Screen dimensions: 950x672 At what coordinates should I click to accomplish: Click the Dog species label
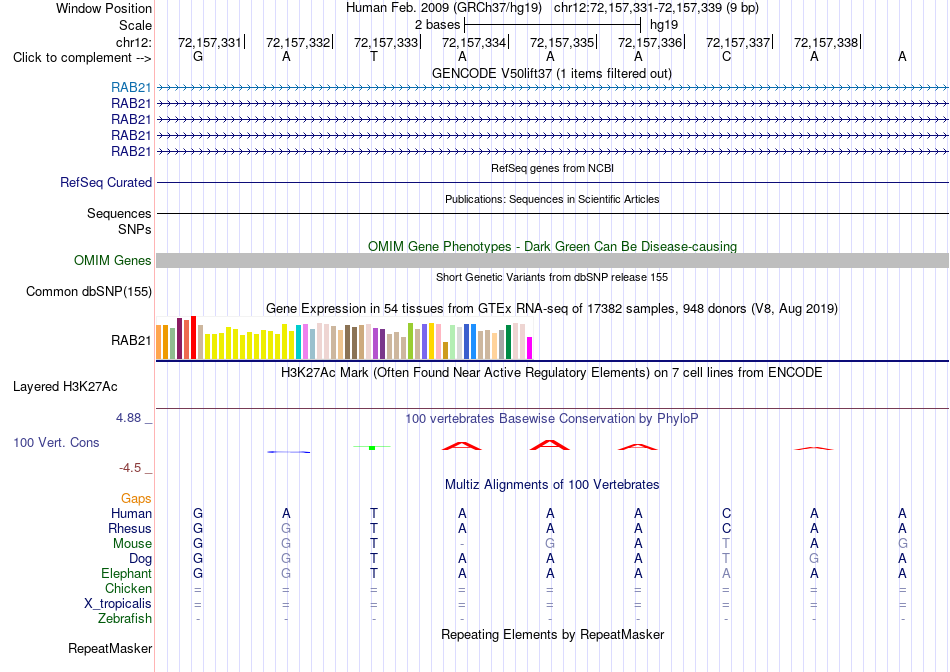point(140,559)
